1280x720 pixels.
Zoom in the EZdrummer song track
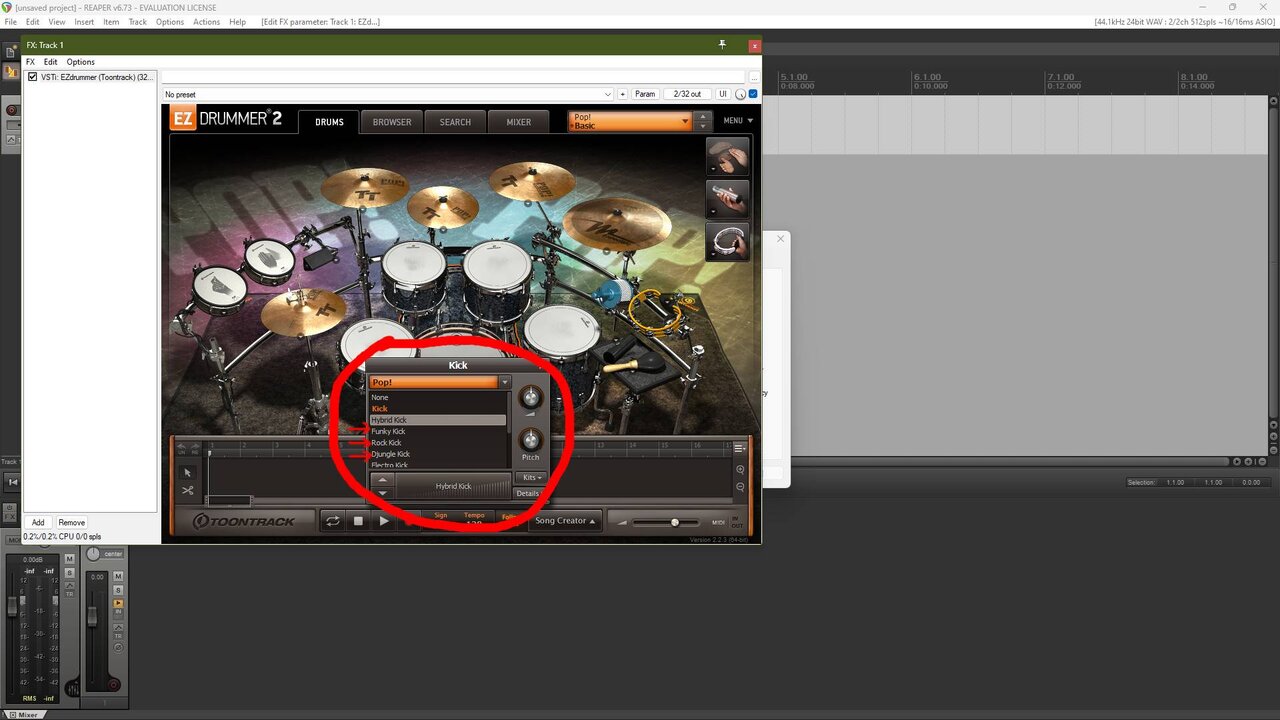[740, 469]
